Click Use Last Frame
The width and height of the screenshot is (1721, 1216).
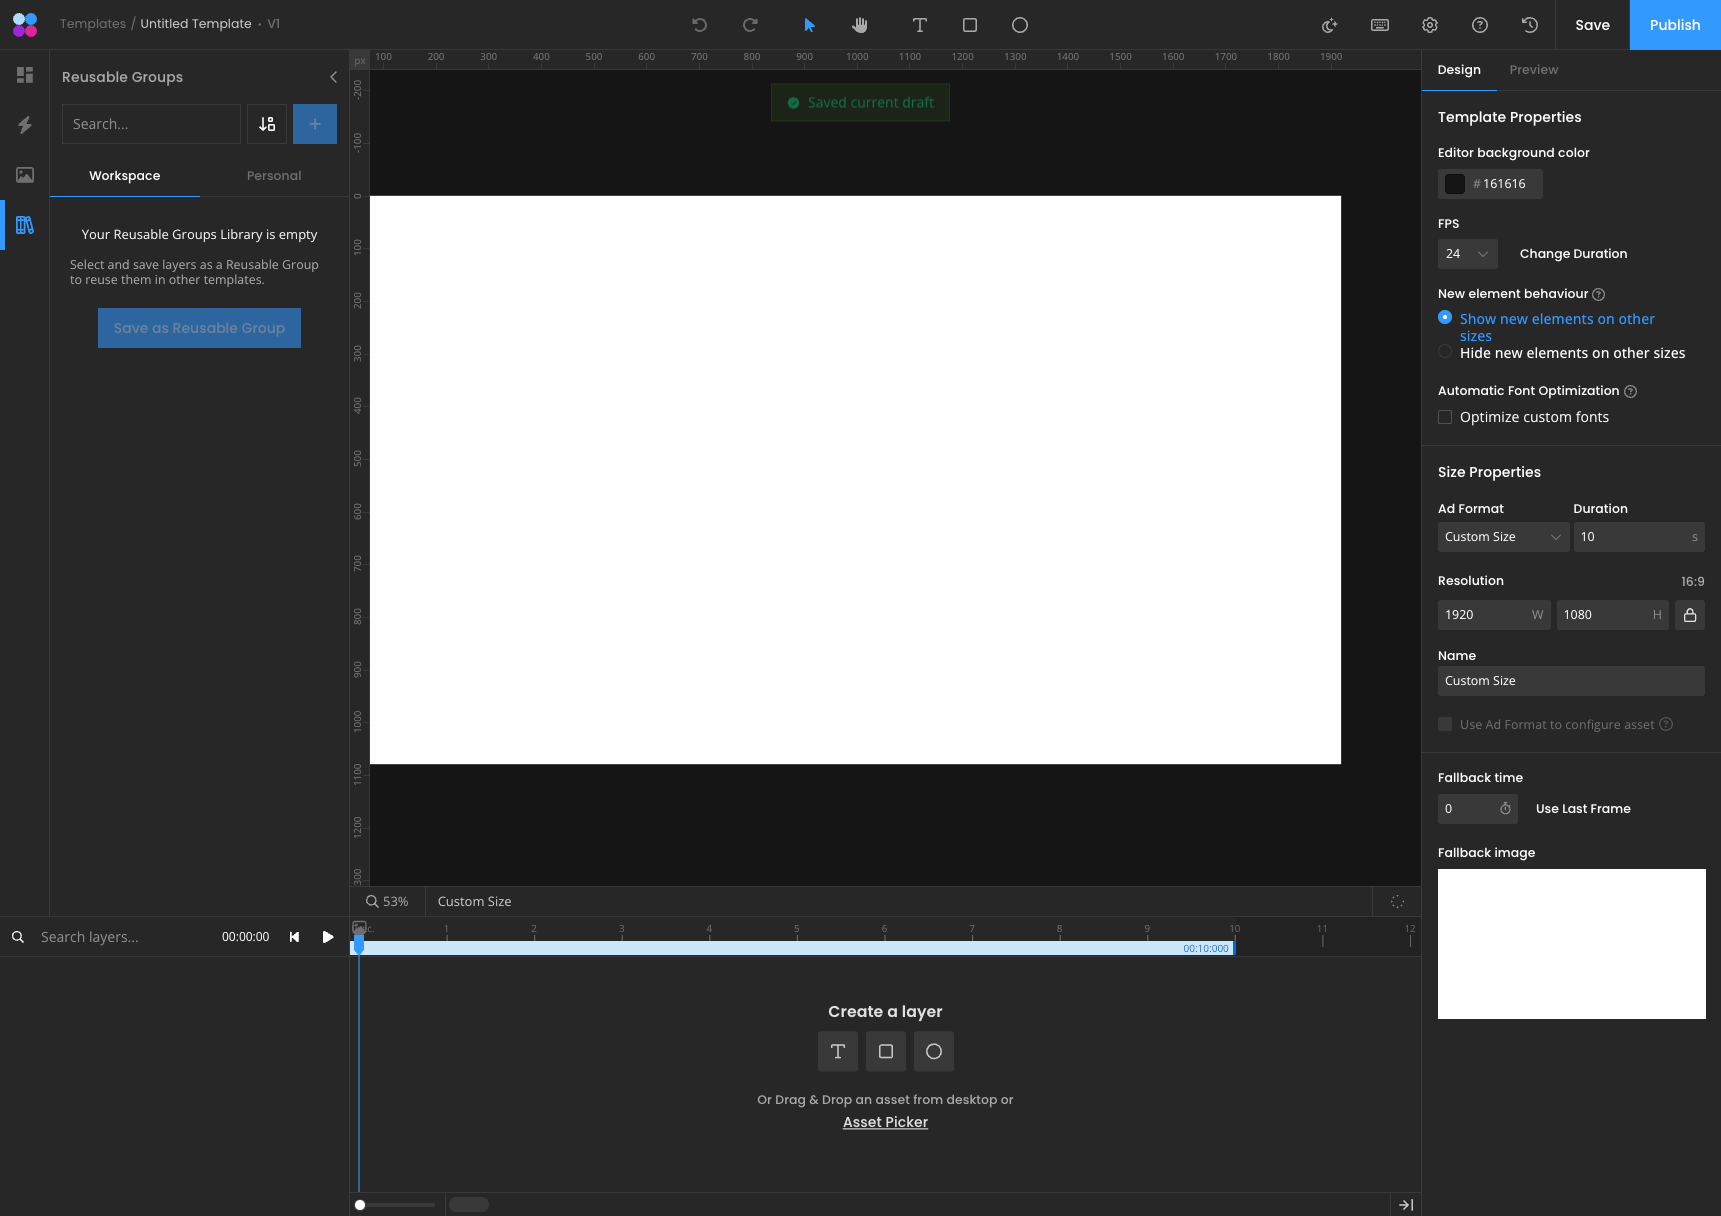point(1583,809)
